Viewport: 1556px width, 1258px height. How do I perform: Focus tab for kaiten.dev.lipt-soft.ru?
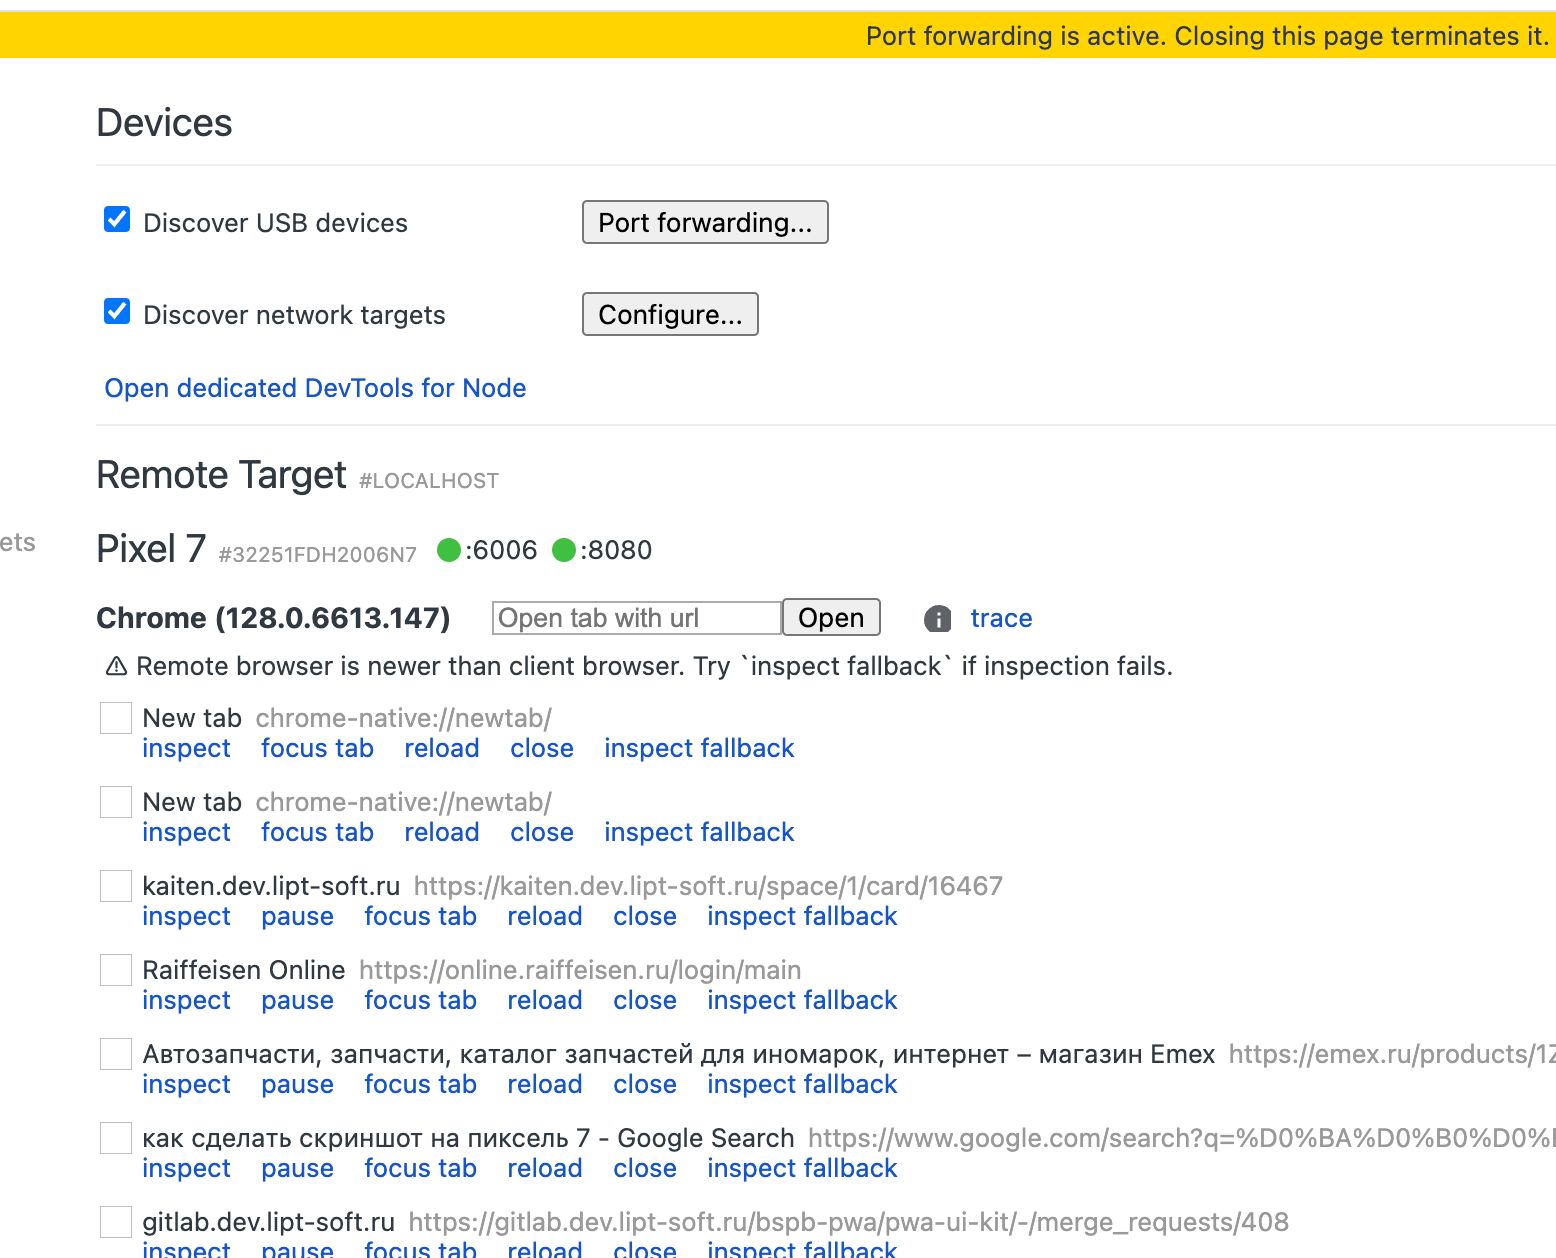tap(420, 916)
